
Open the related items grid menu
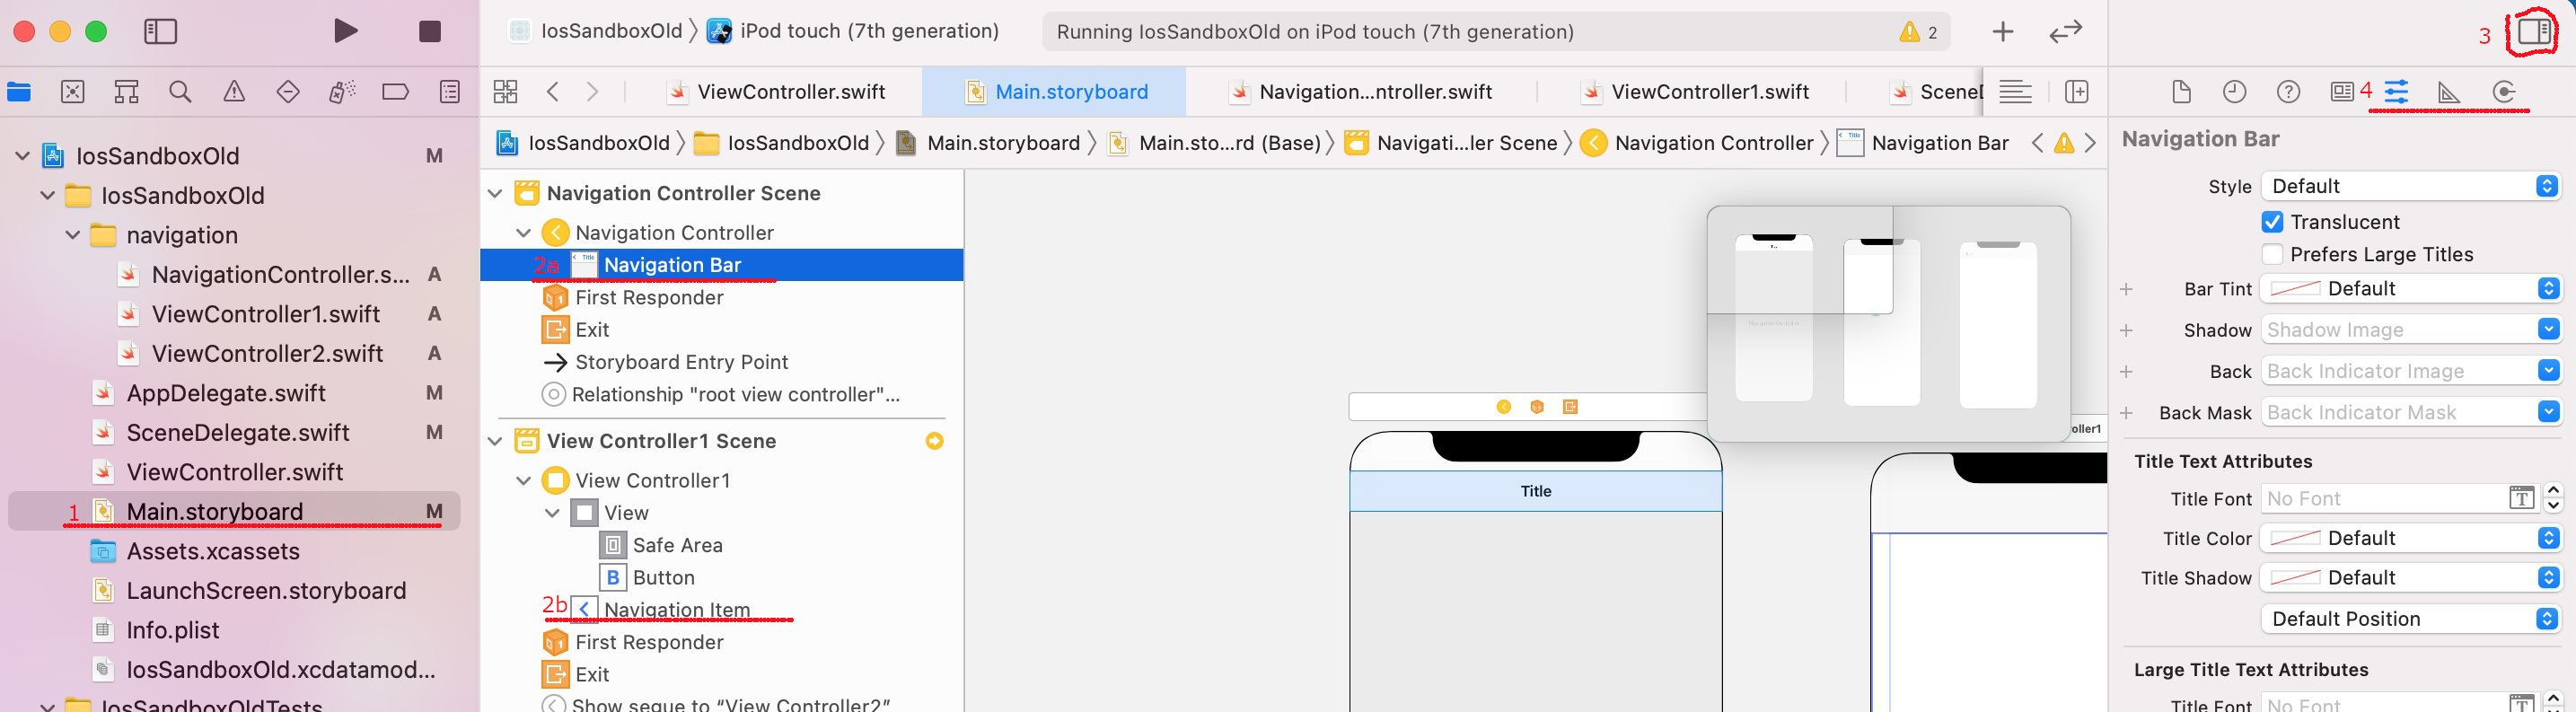coord(506,92)
